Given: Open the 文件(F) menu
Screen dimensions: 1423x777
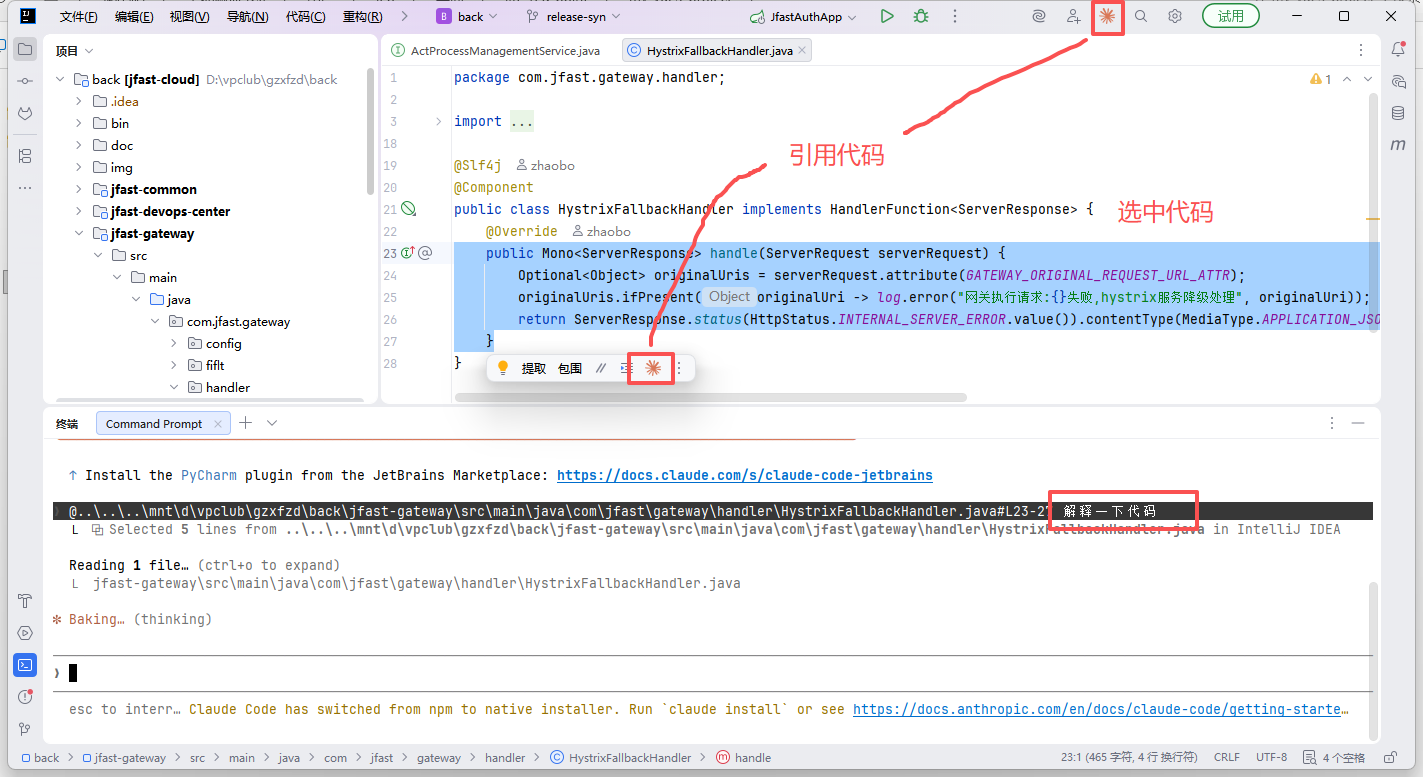Looking at the screenshot, I should (x=78, y=17).
